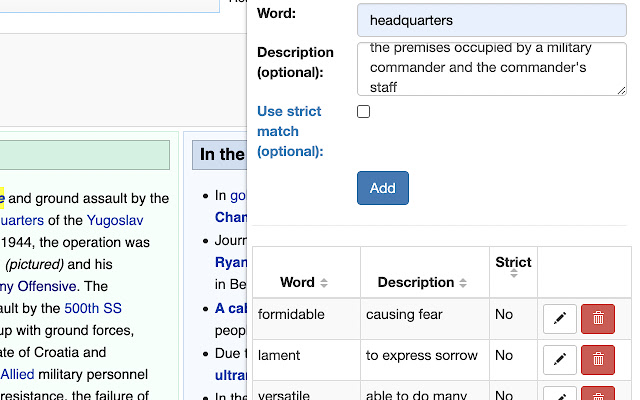Click inside the Description text area

(x=491, y=69)
